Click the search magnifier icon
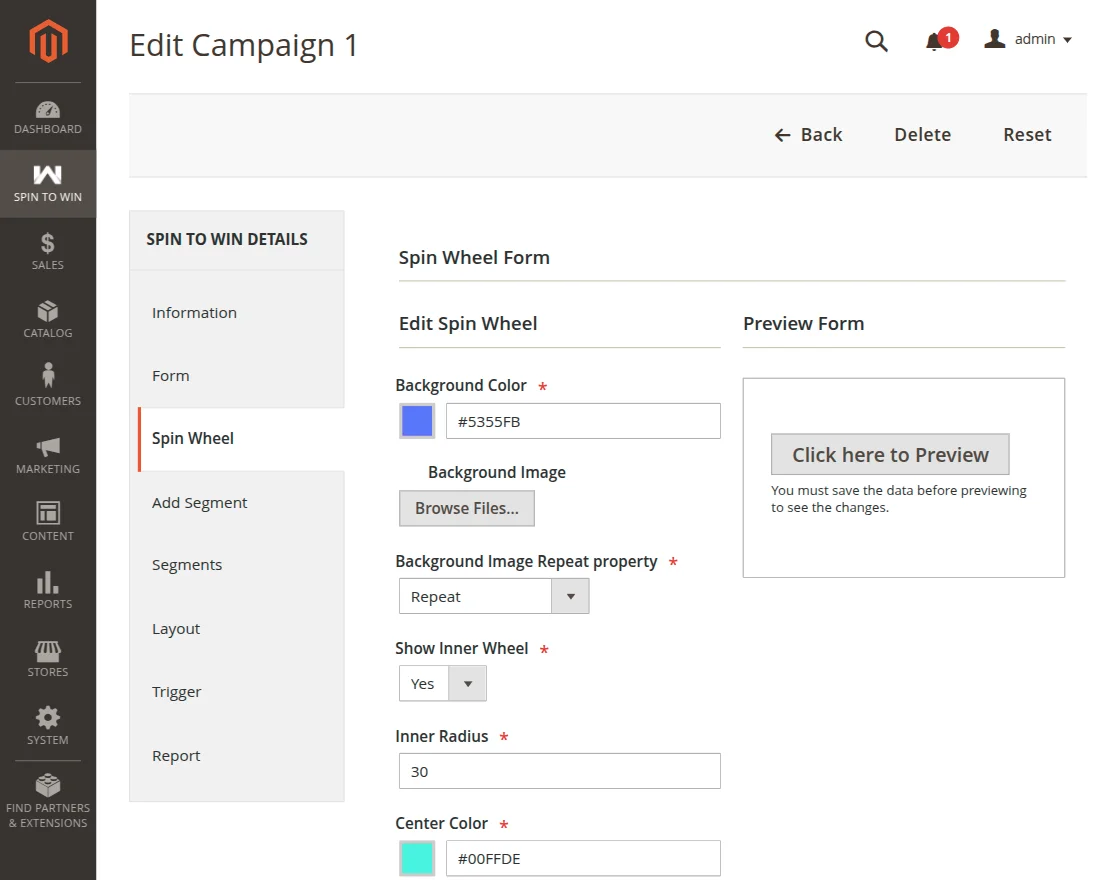Viewport: 1120px width, 880px height. (x=876, y=41)
